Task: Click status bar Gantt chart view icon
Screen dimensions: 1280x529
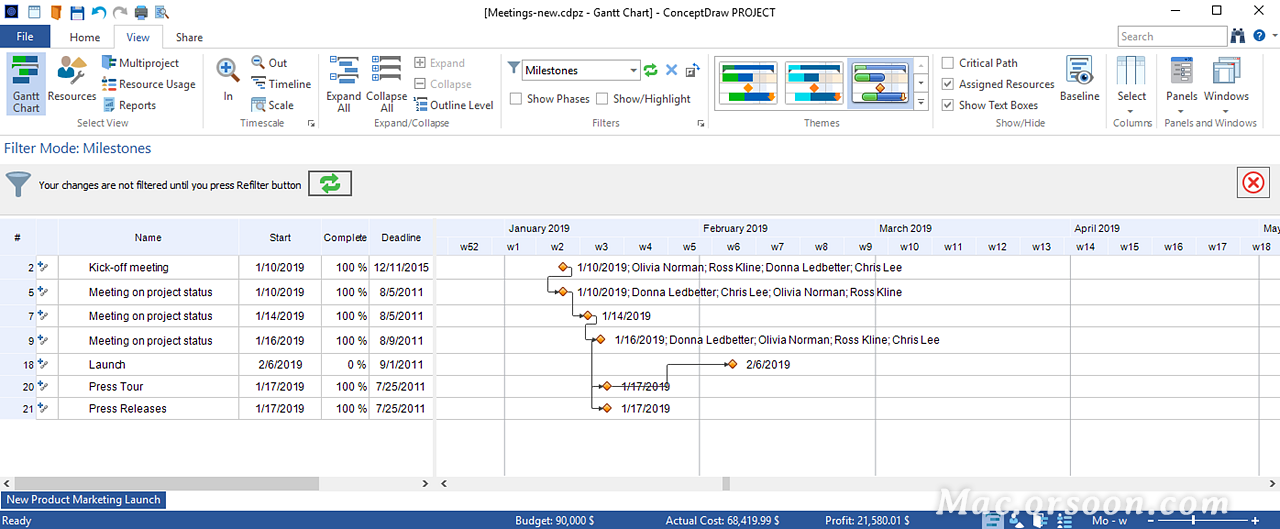Action: pyautogui.click(x=993, y=520)
